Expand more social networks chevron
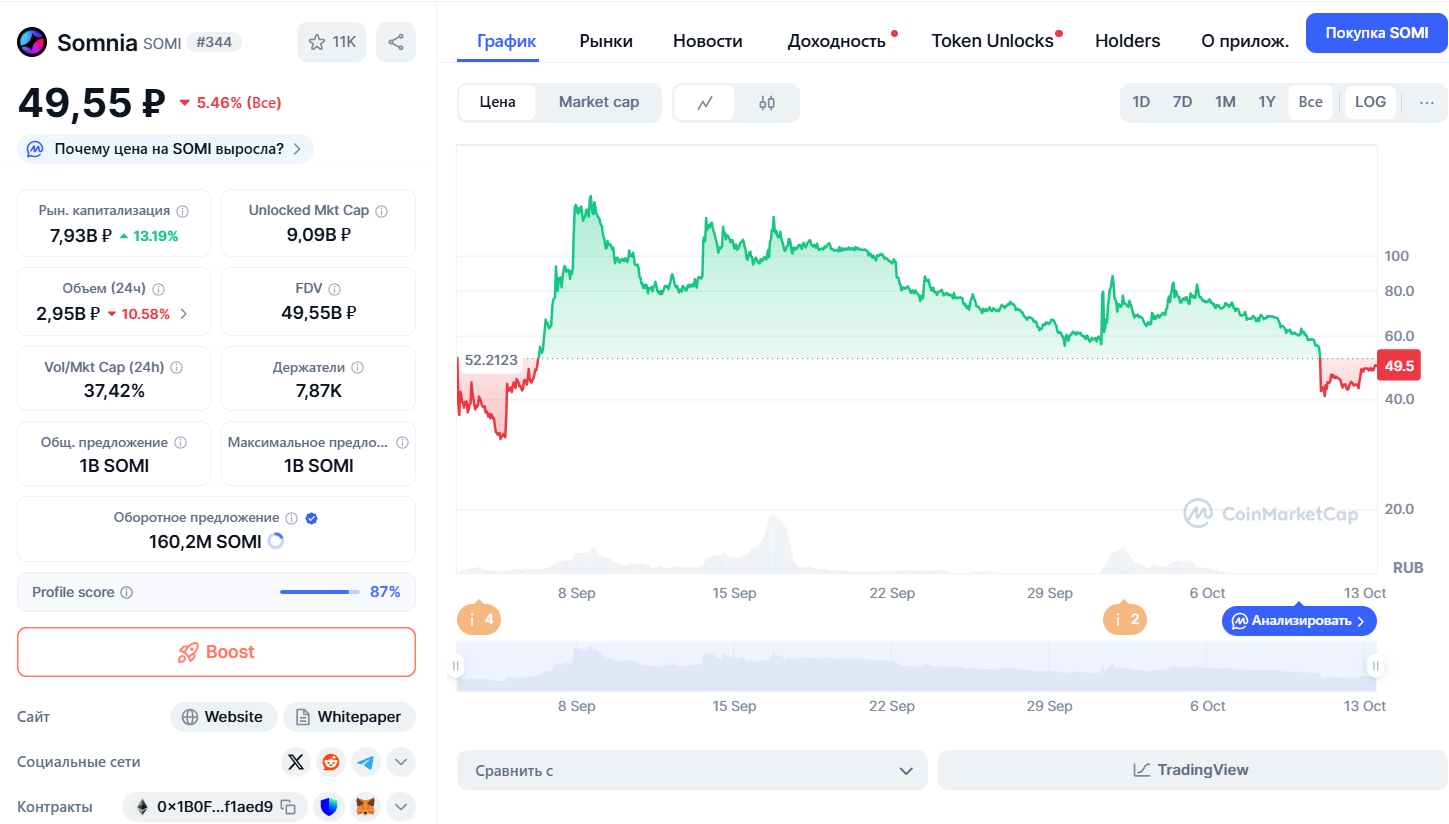This screenshot has width=1449, height=824. tap(400, 762)
